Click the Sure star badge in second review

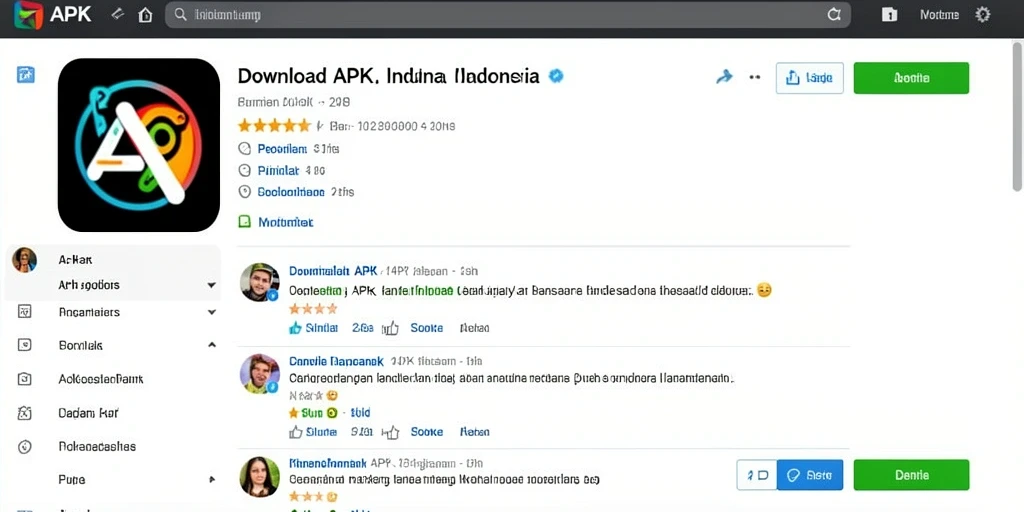click(313, 413)
